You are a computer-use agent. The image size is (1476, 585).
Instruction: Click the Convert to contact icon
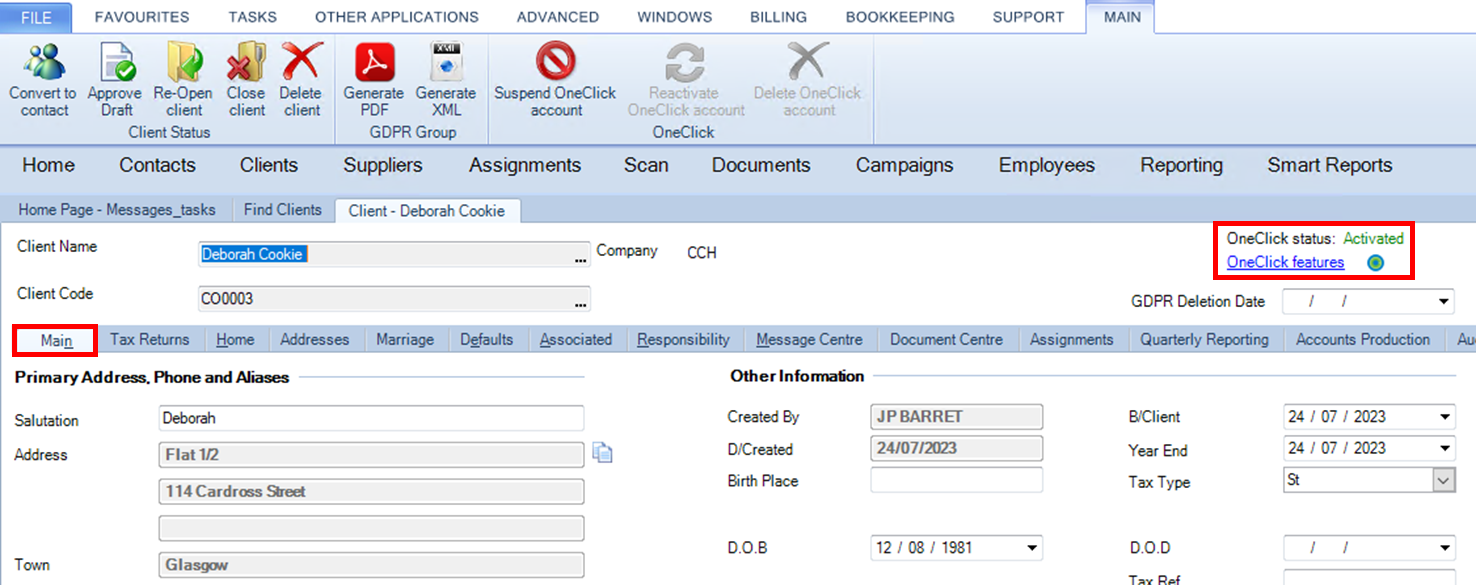43,62
